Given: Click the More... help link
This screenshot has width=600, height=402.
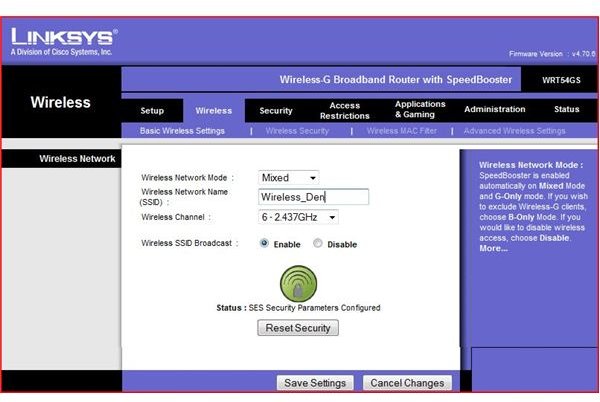Looking at the screenshot, I should point(494,248).
